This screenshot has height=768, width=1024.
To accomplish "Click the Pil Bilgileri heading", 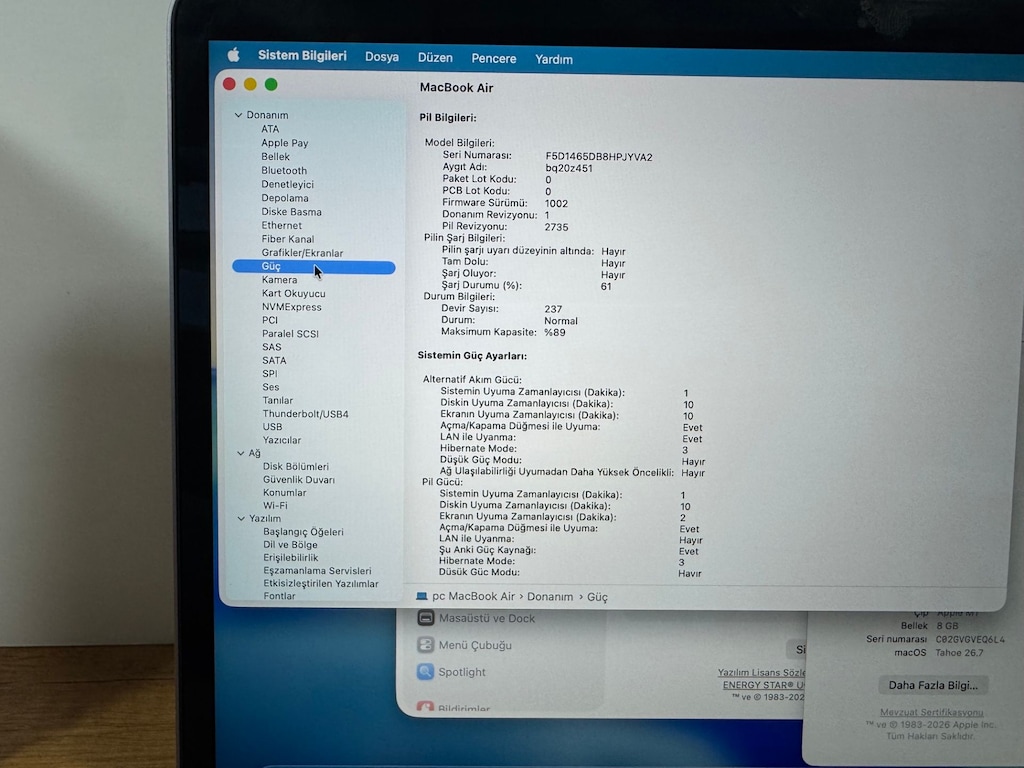I will click(x=448, y=118).
